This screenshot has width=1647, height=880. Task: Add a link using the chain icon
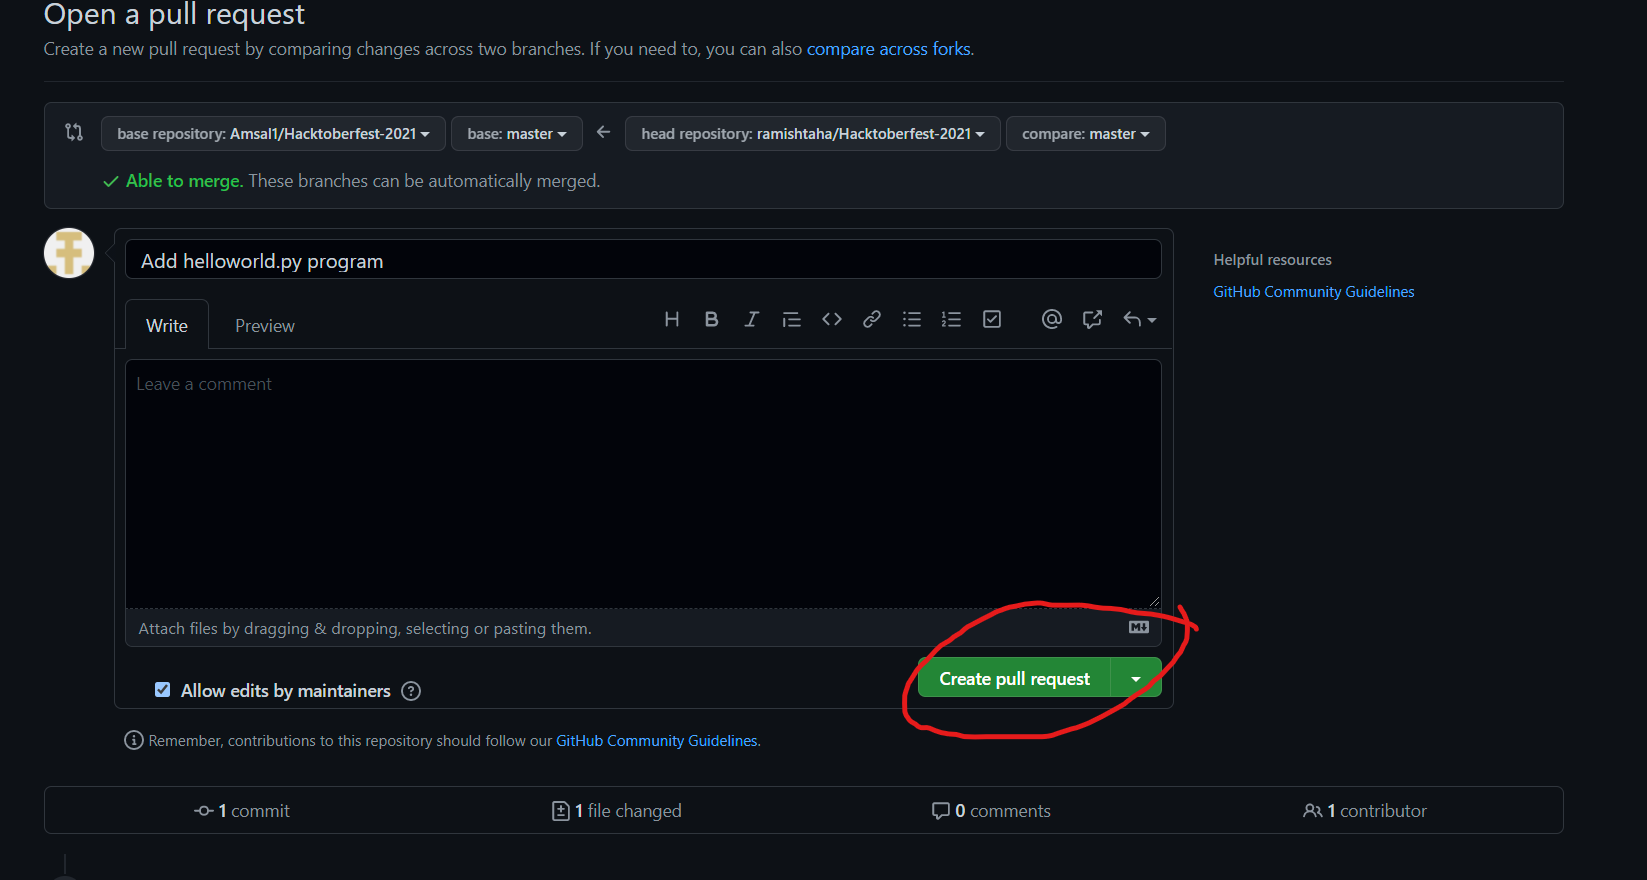(872, 319)
